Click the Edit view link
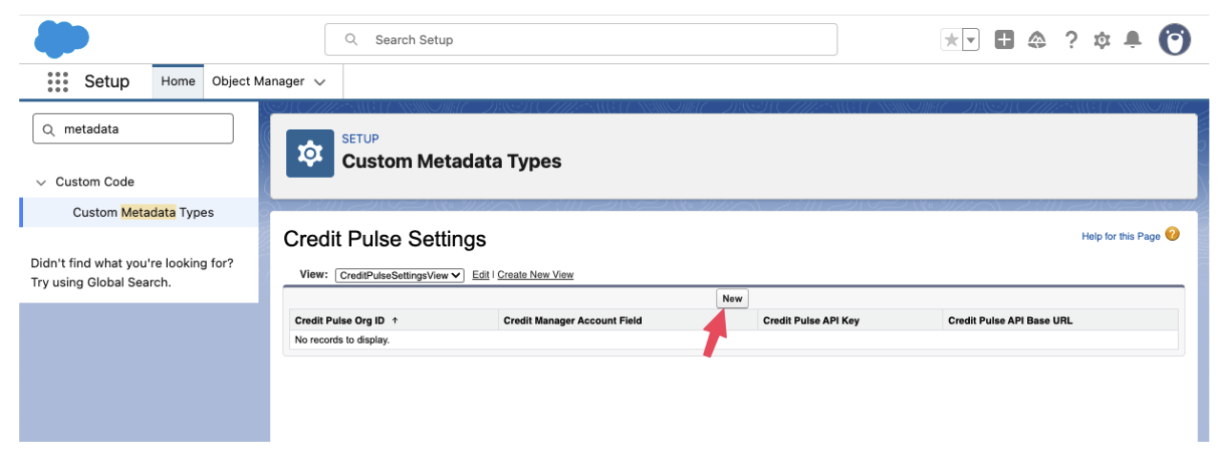This screenshot has width=1220, height=451. tap(480, 275)
